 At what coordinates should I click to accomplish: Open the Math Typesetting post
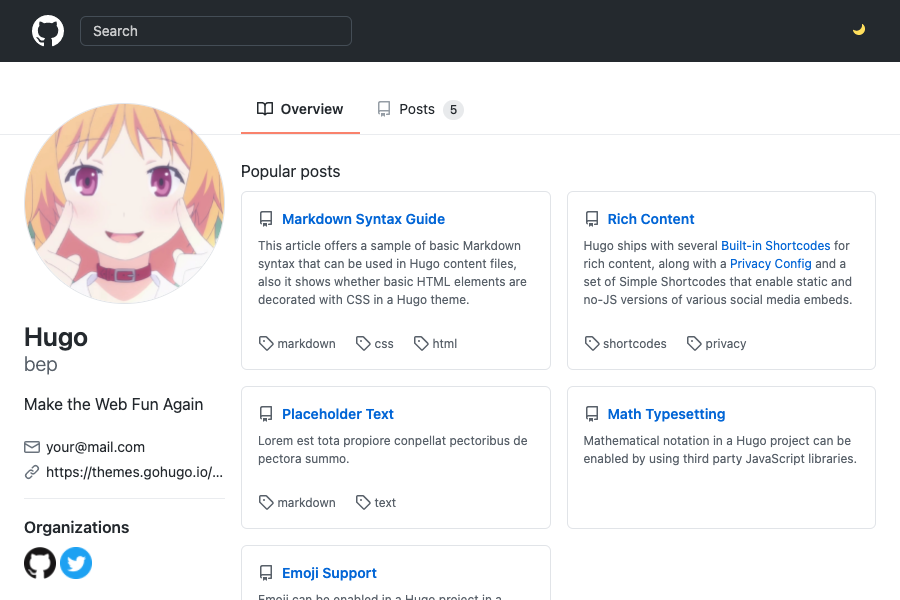pos(666,414)
